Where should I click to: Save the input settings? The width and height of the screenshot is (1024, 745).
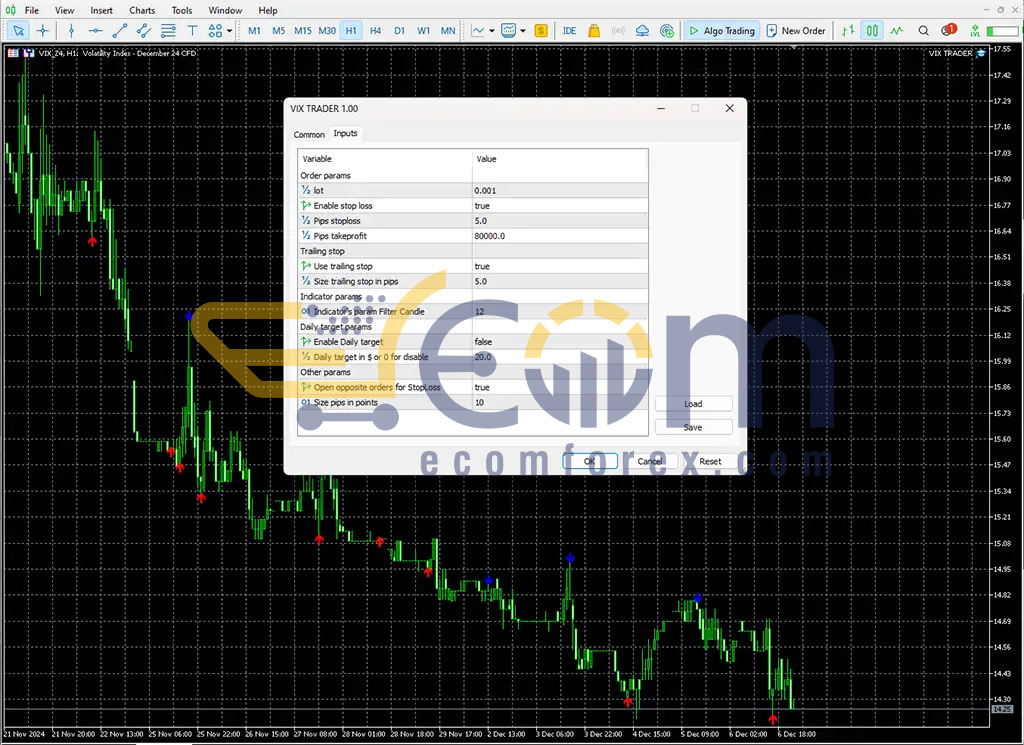coord(693,427)
